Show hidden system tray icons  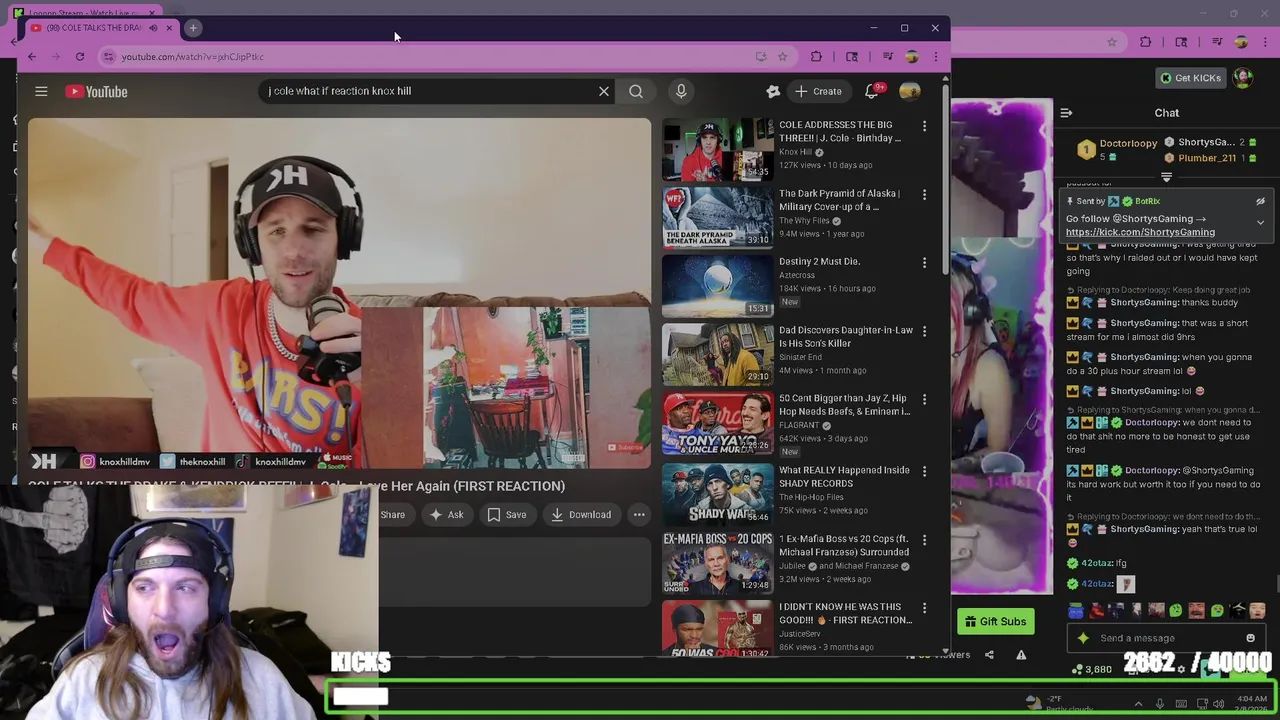tap(1138, 703)
